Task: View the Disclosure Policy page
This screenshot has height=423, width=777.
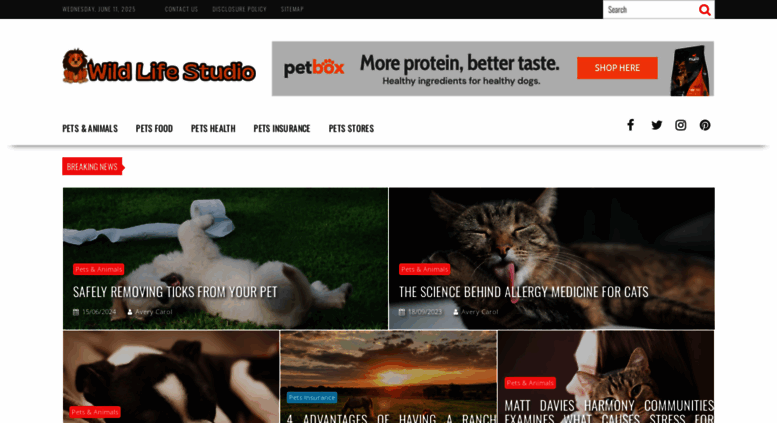Action: pyautogui.click(x=239, y=9)
